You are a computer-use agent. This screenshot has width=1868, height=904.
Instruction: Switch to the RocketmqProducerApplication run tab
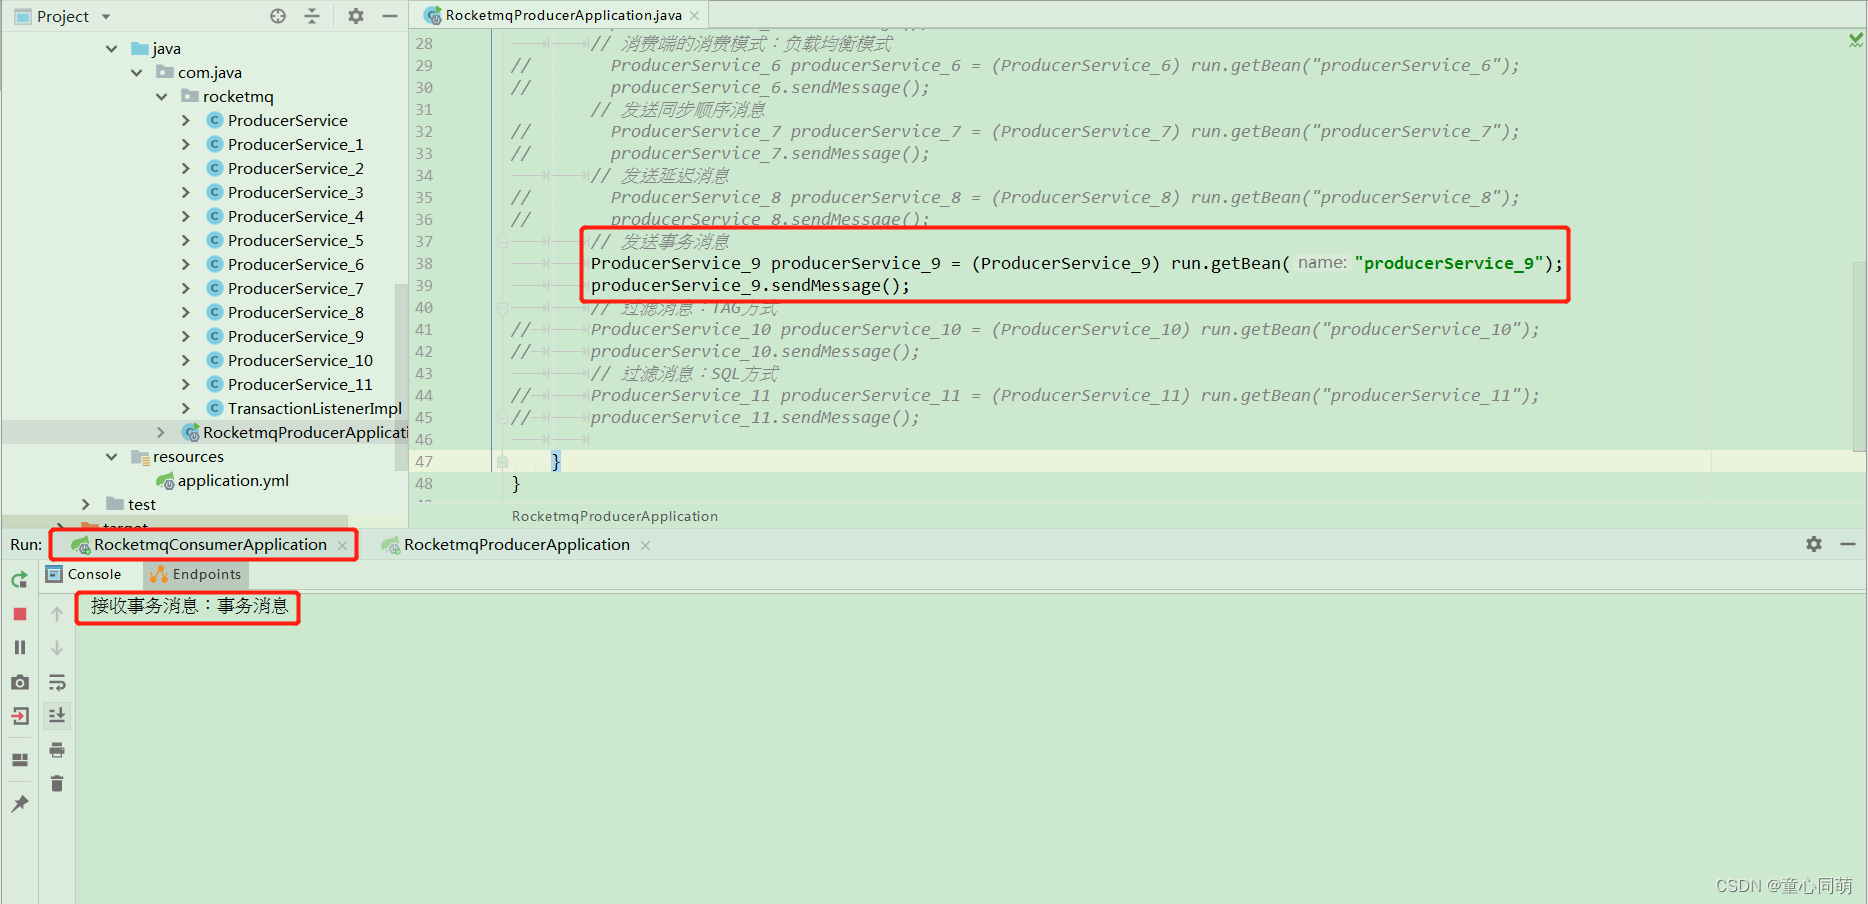click(516, 544)
